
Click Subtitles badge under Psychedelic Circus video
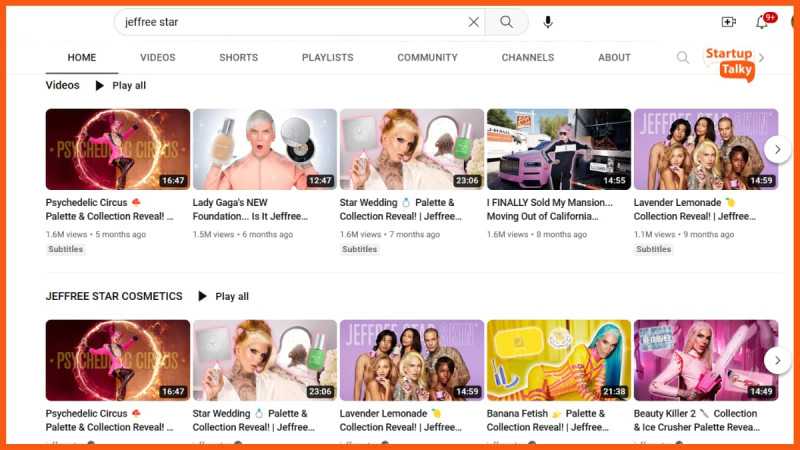click(65, 249)
